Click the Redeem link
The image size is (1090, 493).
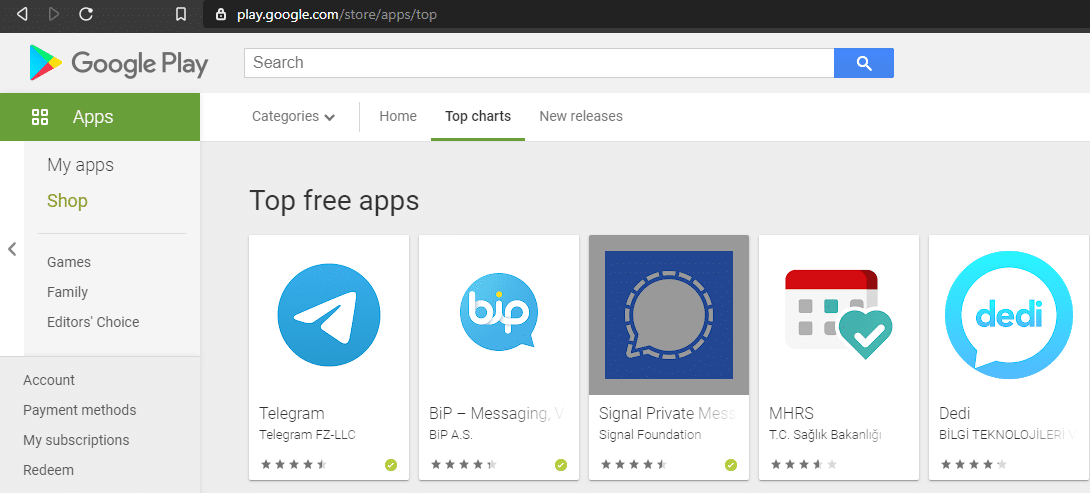[x=49, y=470]
